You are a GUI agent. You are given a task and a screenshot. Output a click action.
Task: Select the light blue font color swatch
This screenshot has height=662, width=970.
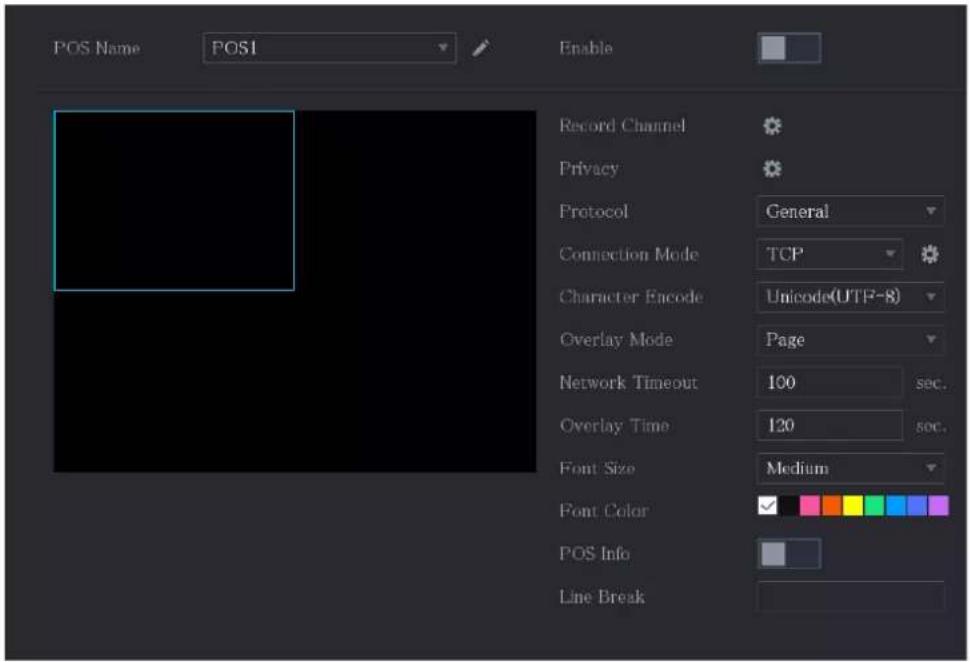coord(895,506)
